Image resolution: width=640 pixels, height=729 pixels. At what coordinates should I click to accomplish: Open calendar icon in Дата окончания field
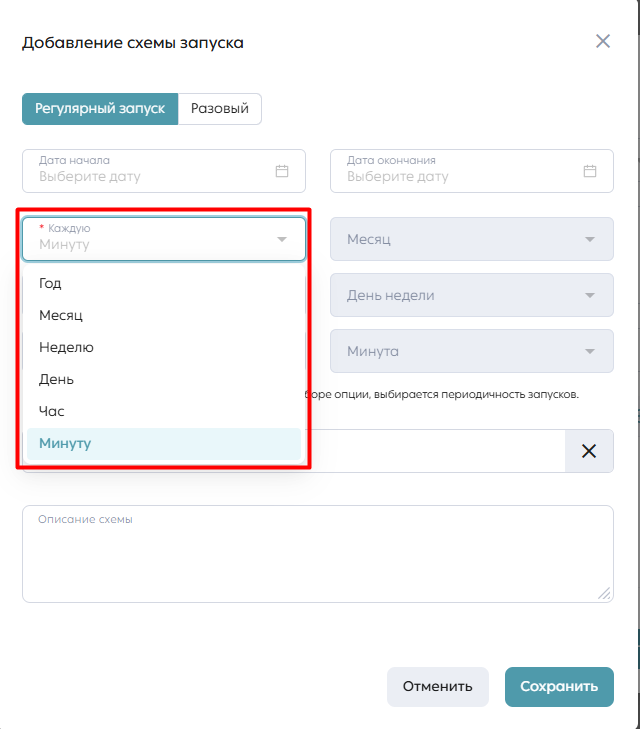tap(590, 171)
